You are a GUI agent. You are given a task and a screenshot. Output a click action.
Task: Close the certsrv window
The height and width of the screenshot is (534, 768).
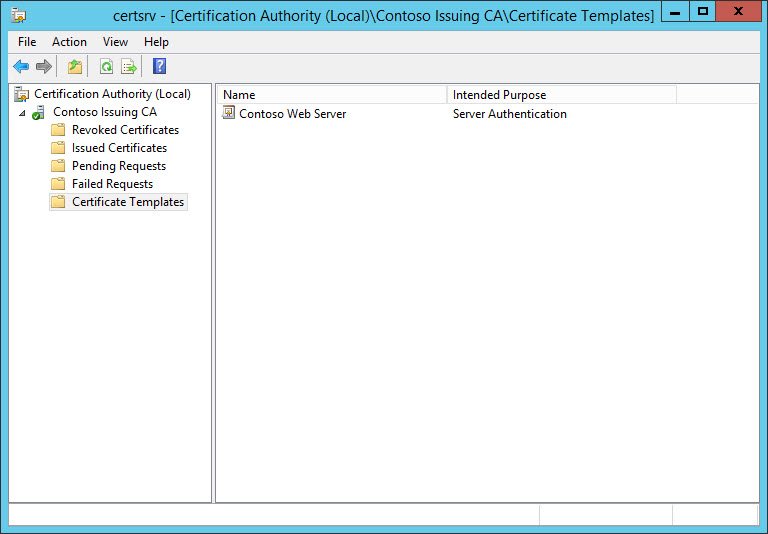739,11
